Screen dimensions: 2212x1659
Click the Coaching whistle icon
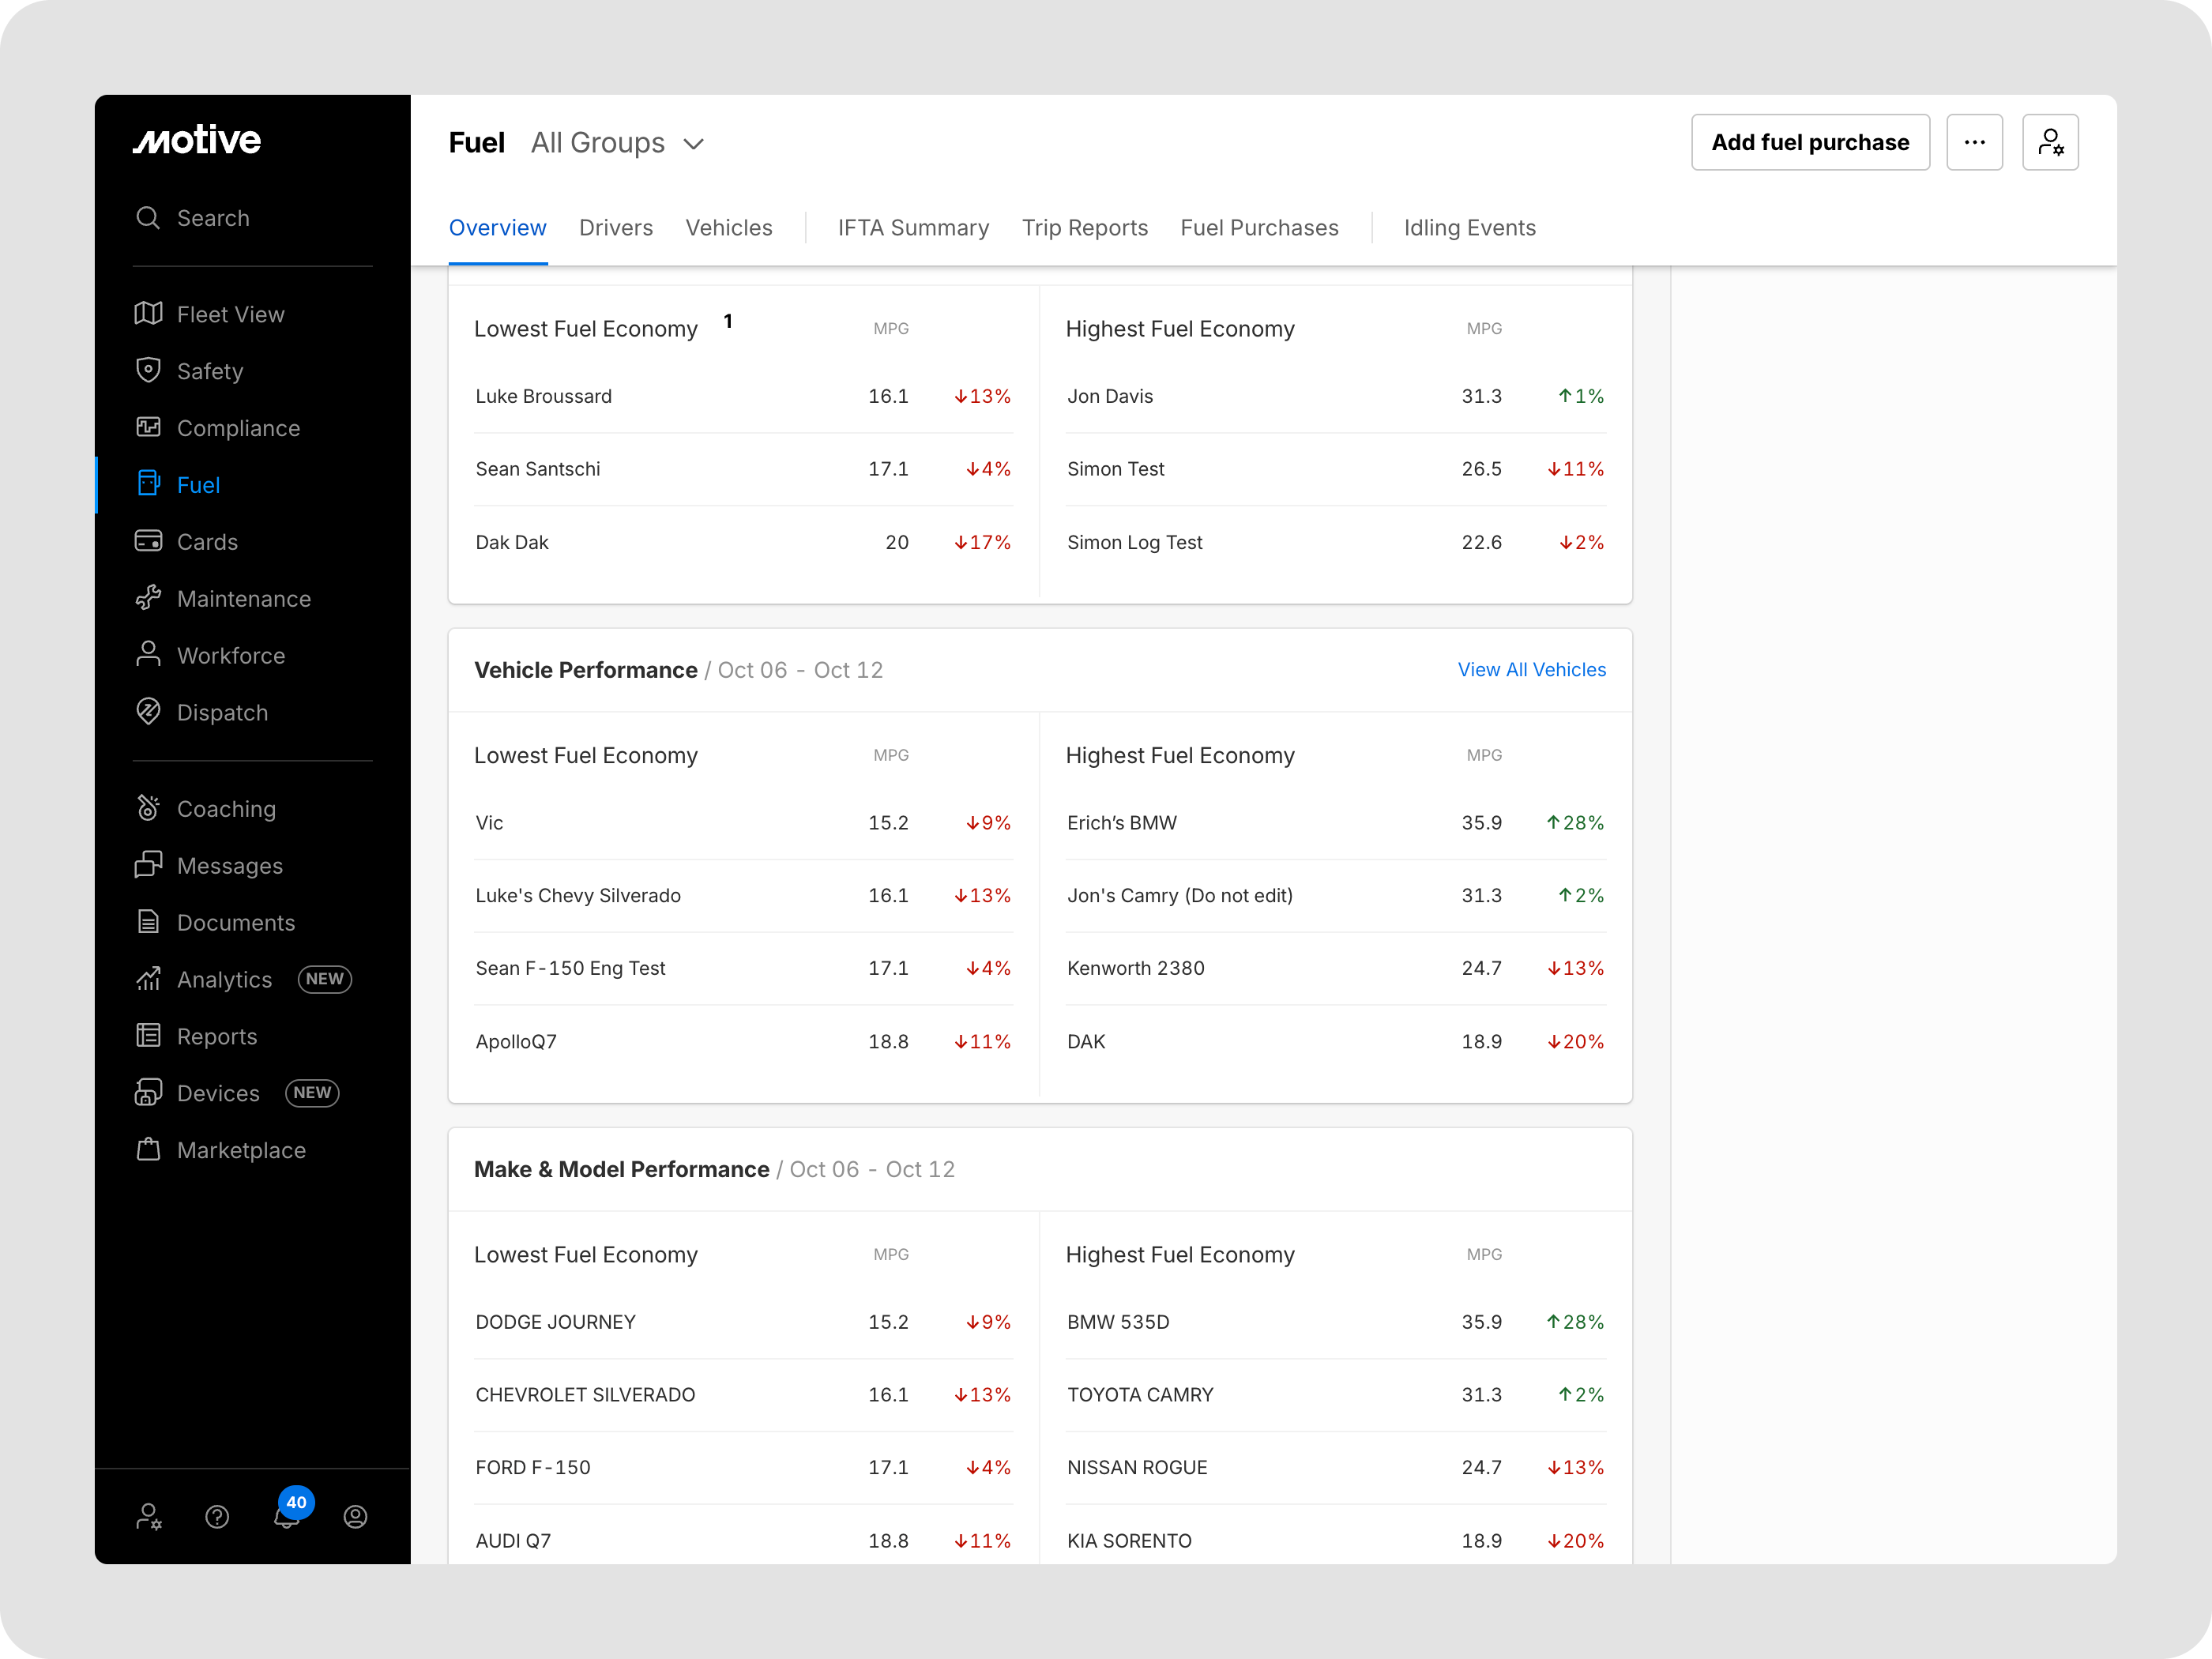(x=148, y=808)
